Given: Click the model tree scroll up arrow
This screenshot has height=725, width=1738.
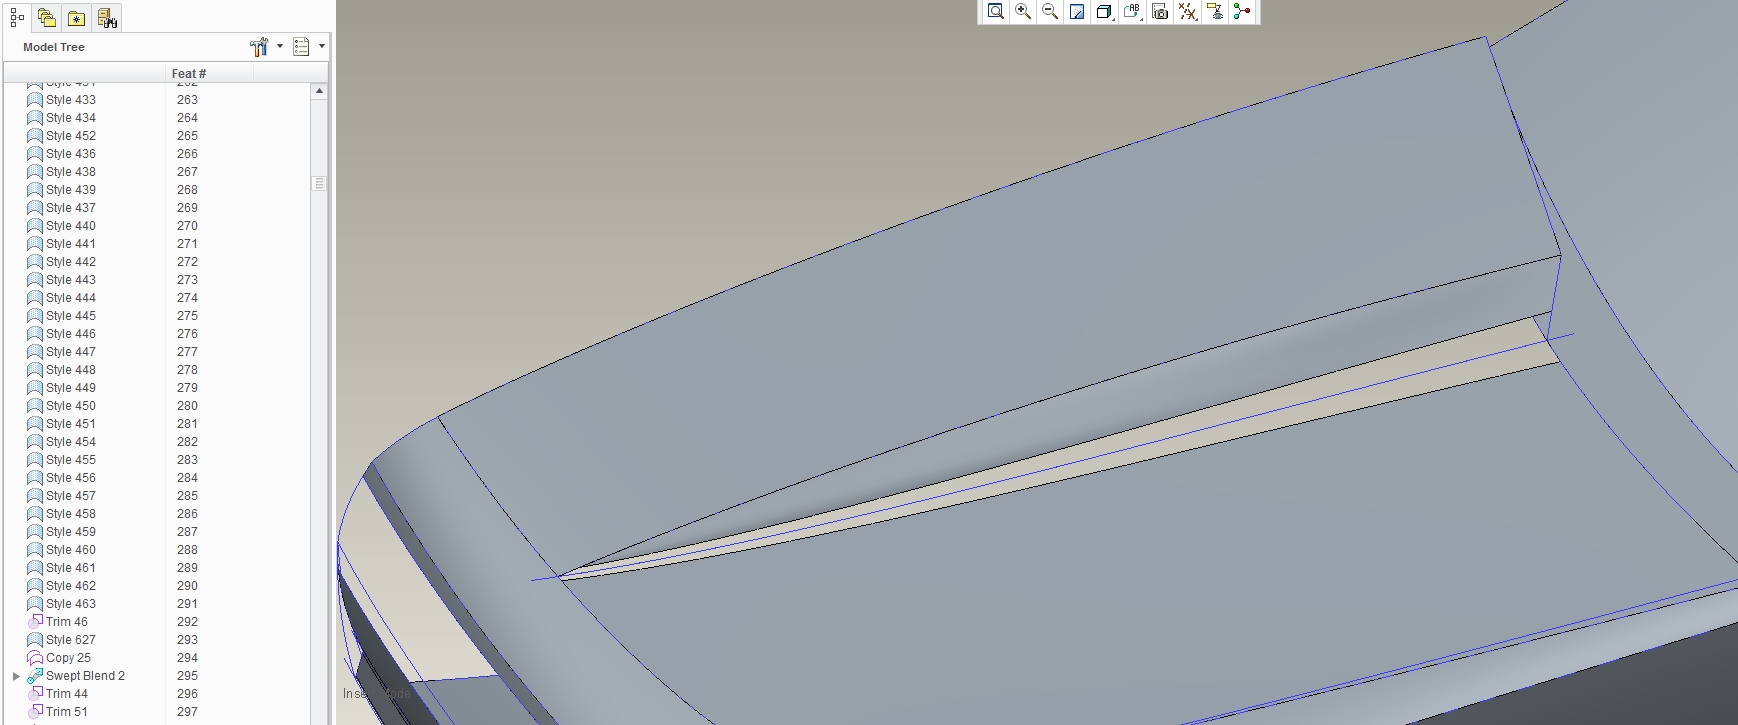Looking at the screenshot, I should point(319,91).
